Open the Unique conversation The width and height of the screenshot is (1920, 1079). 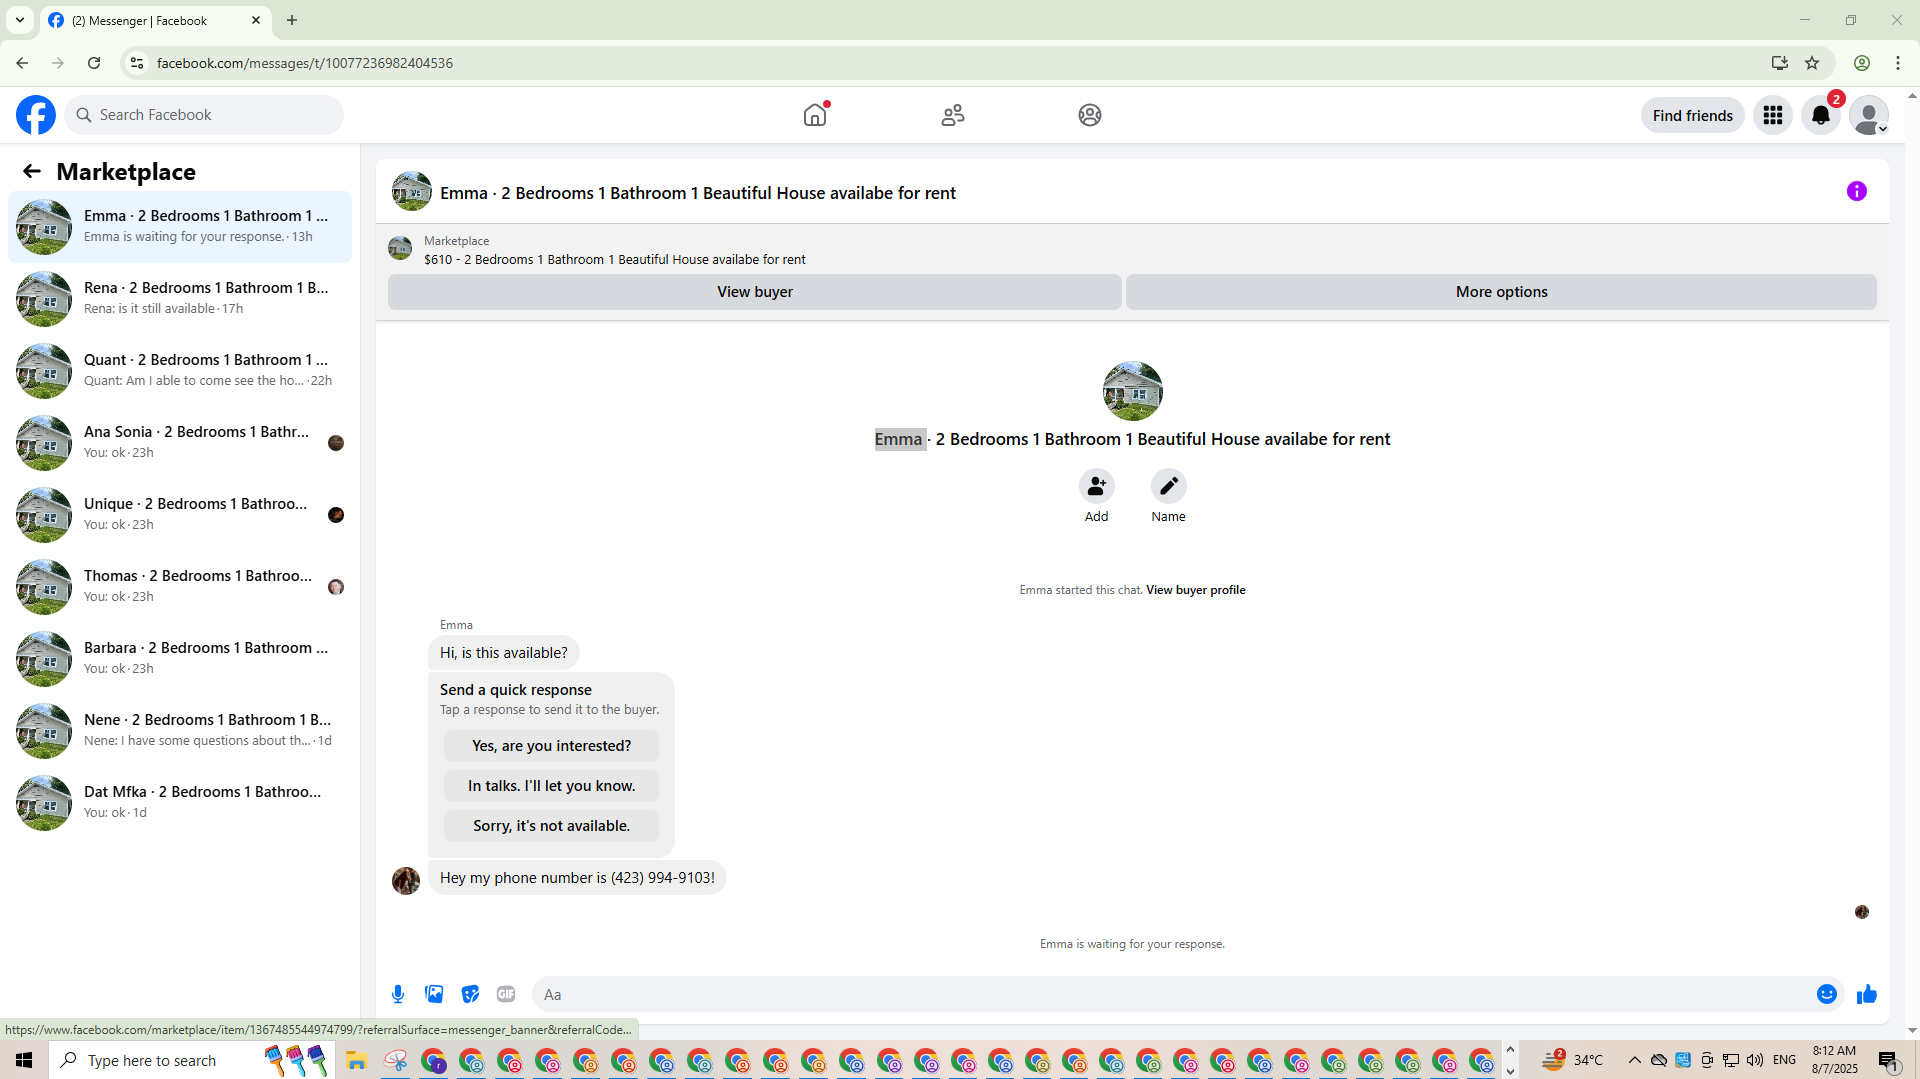[x=180, y=515]
